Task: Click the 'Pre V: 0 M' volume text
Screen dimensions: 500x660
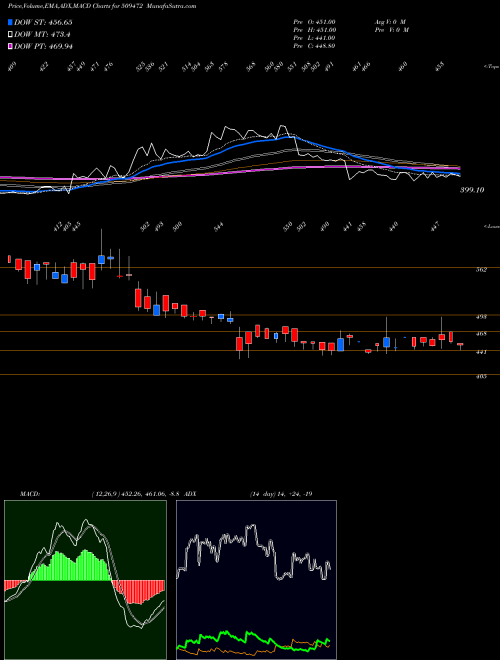Action: click(x=391, y=30)
